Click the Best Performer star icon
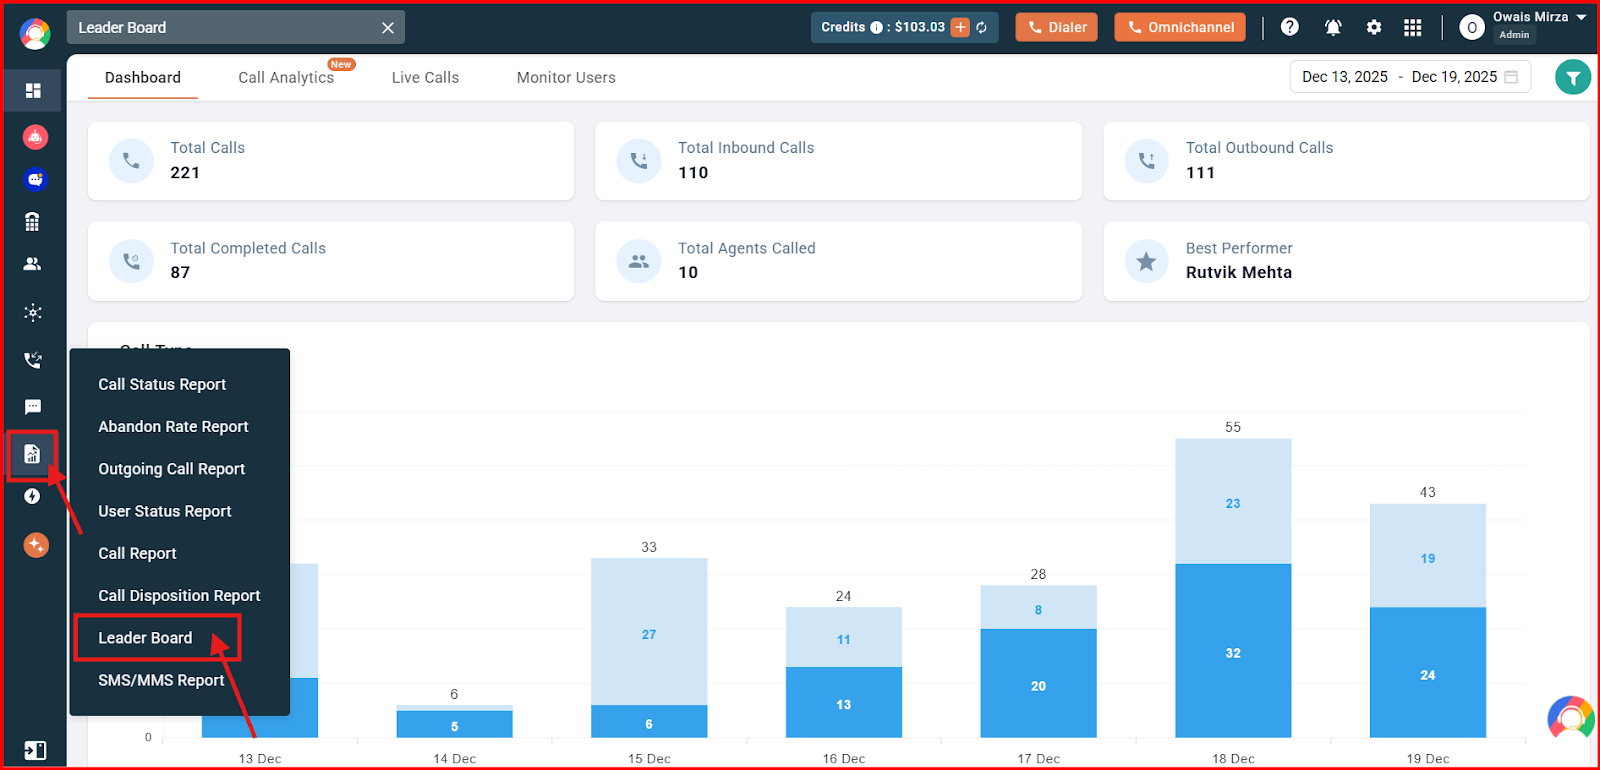The image size is (1600, 770). [x=1146, y=261]
